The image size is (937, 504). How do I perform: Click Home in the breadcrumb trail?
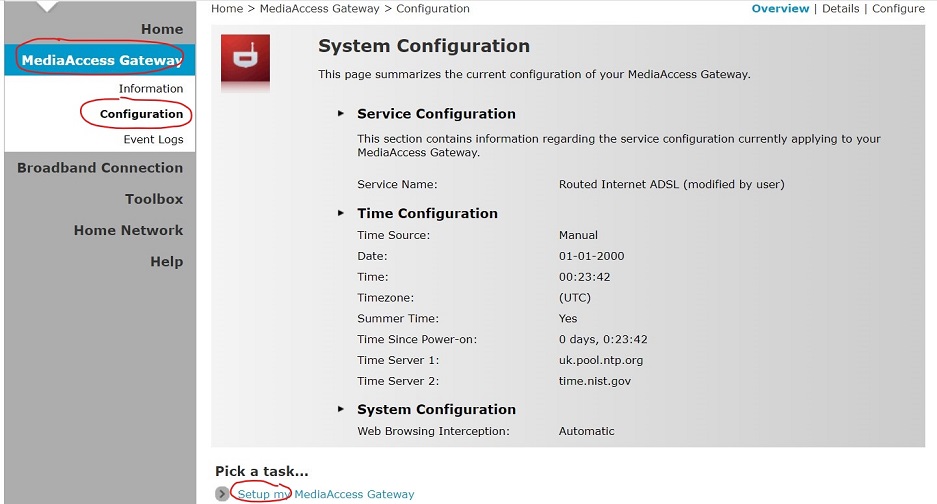point(227,9)
